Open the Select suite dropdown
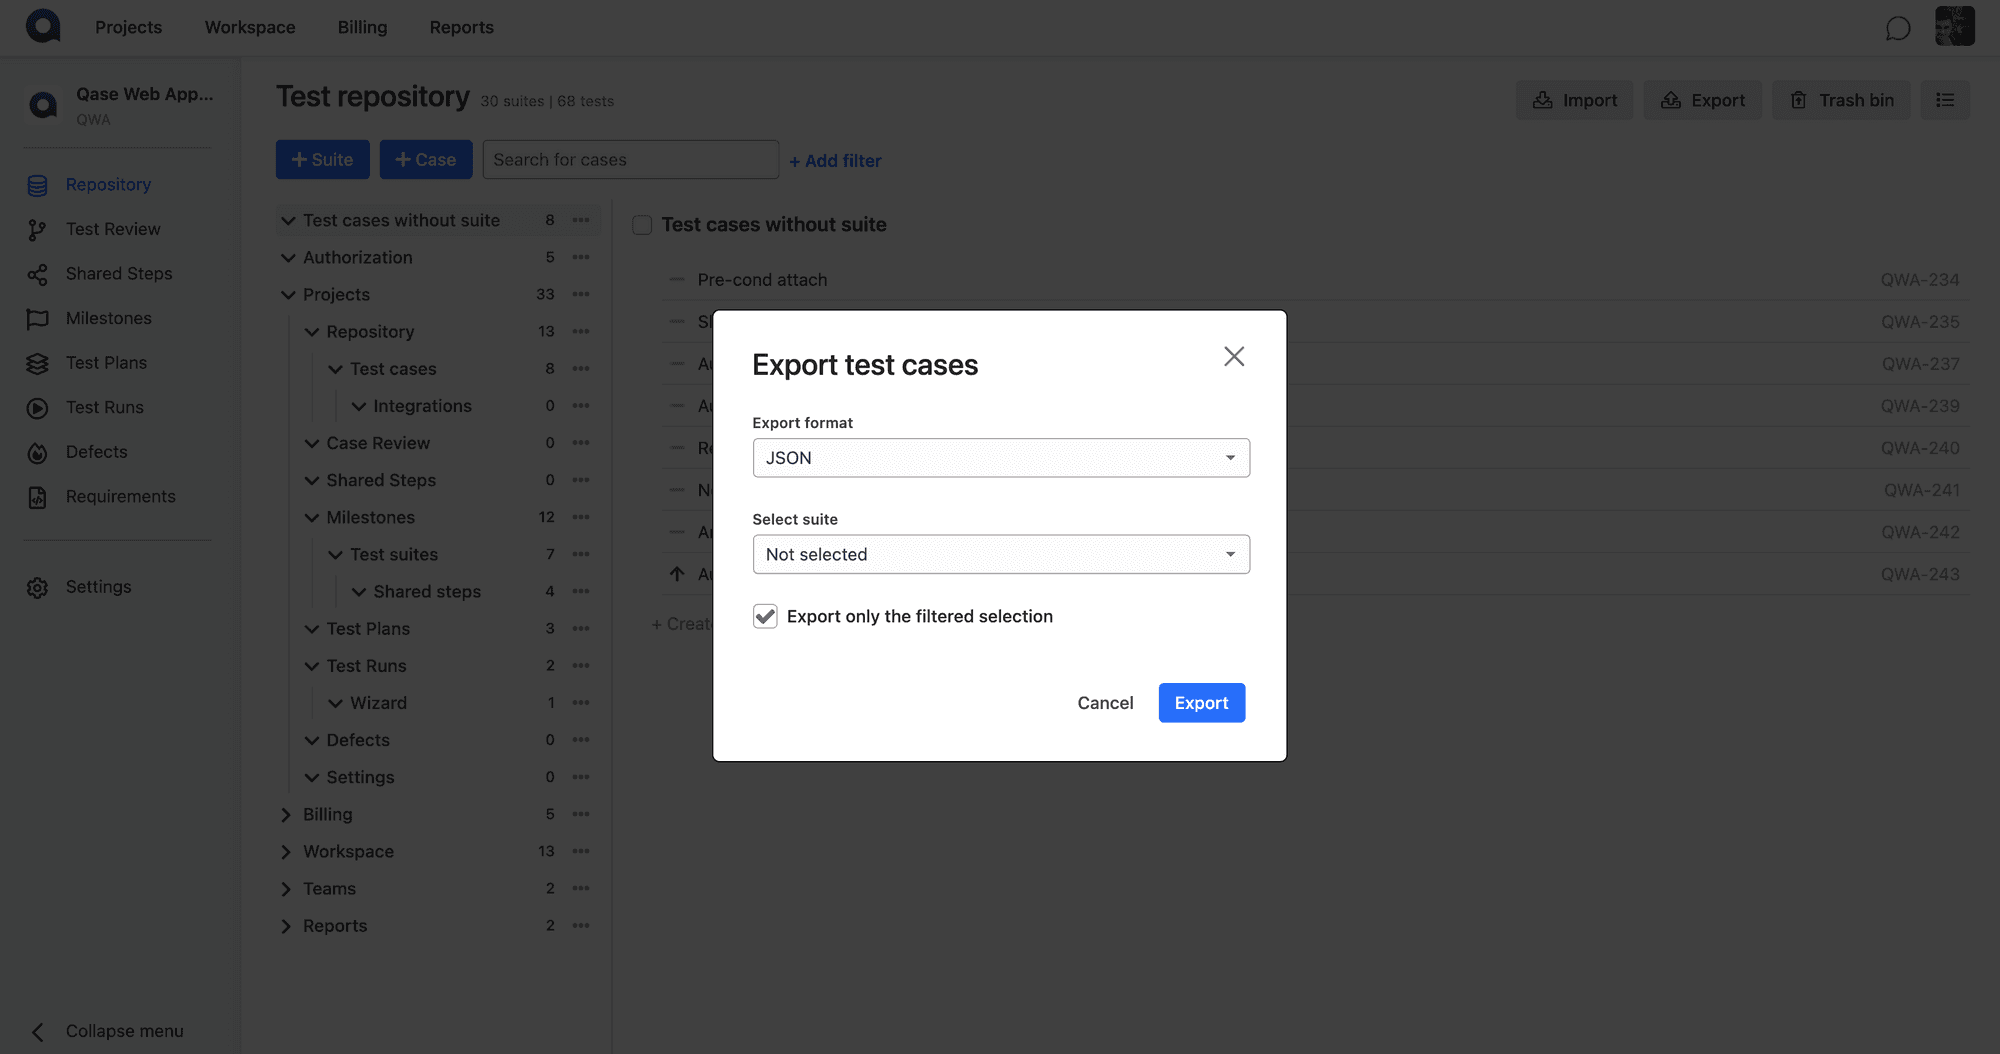Image resolution: width=2000 pixels, height=1054 pixels. tap(1001, 554)
